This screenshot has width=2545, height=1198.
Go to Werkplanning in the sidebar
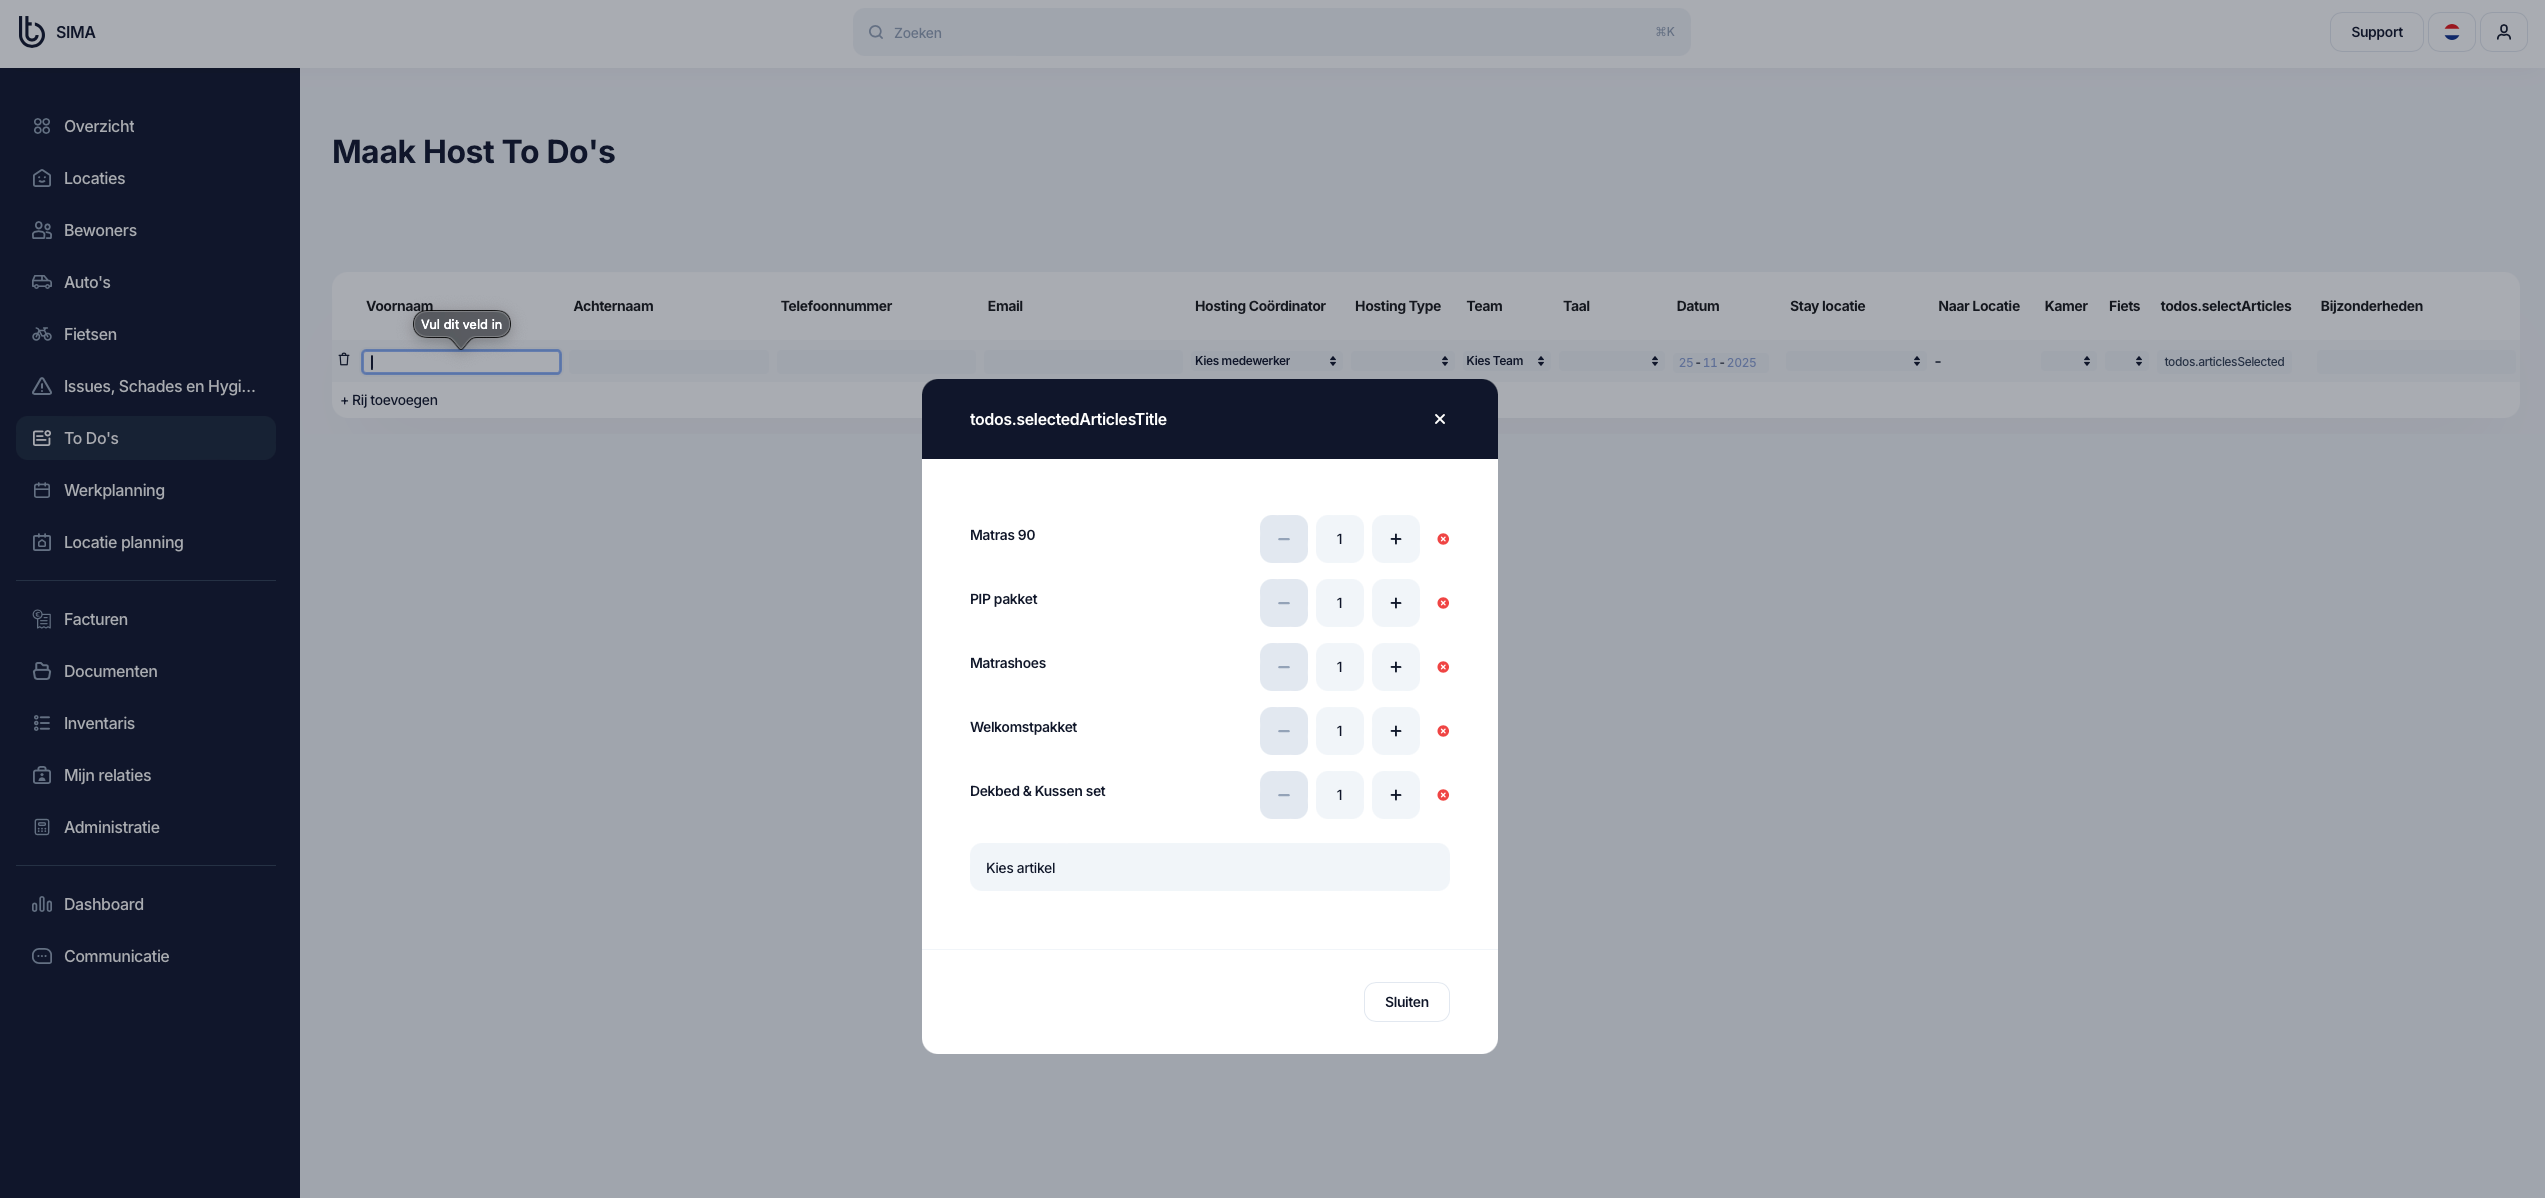[x=114, y=490]
